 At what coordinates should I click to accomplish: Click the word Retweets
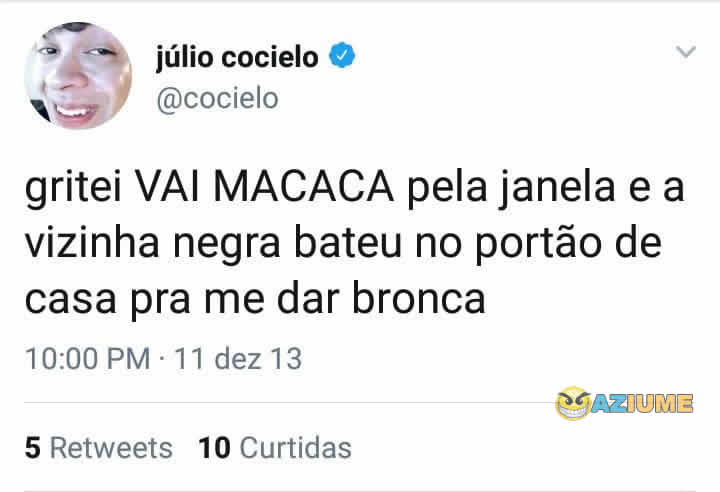coord(111,447)
